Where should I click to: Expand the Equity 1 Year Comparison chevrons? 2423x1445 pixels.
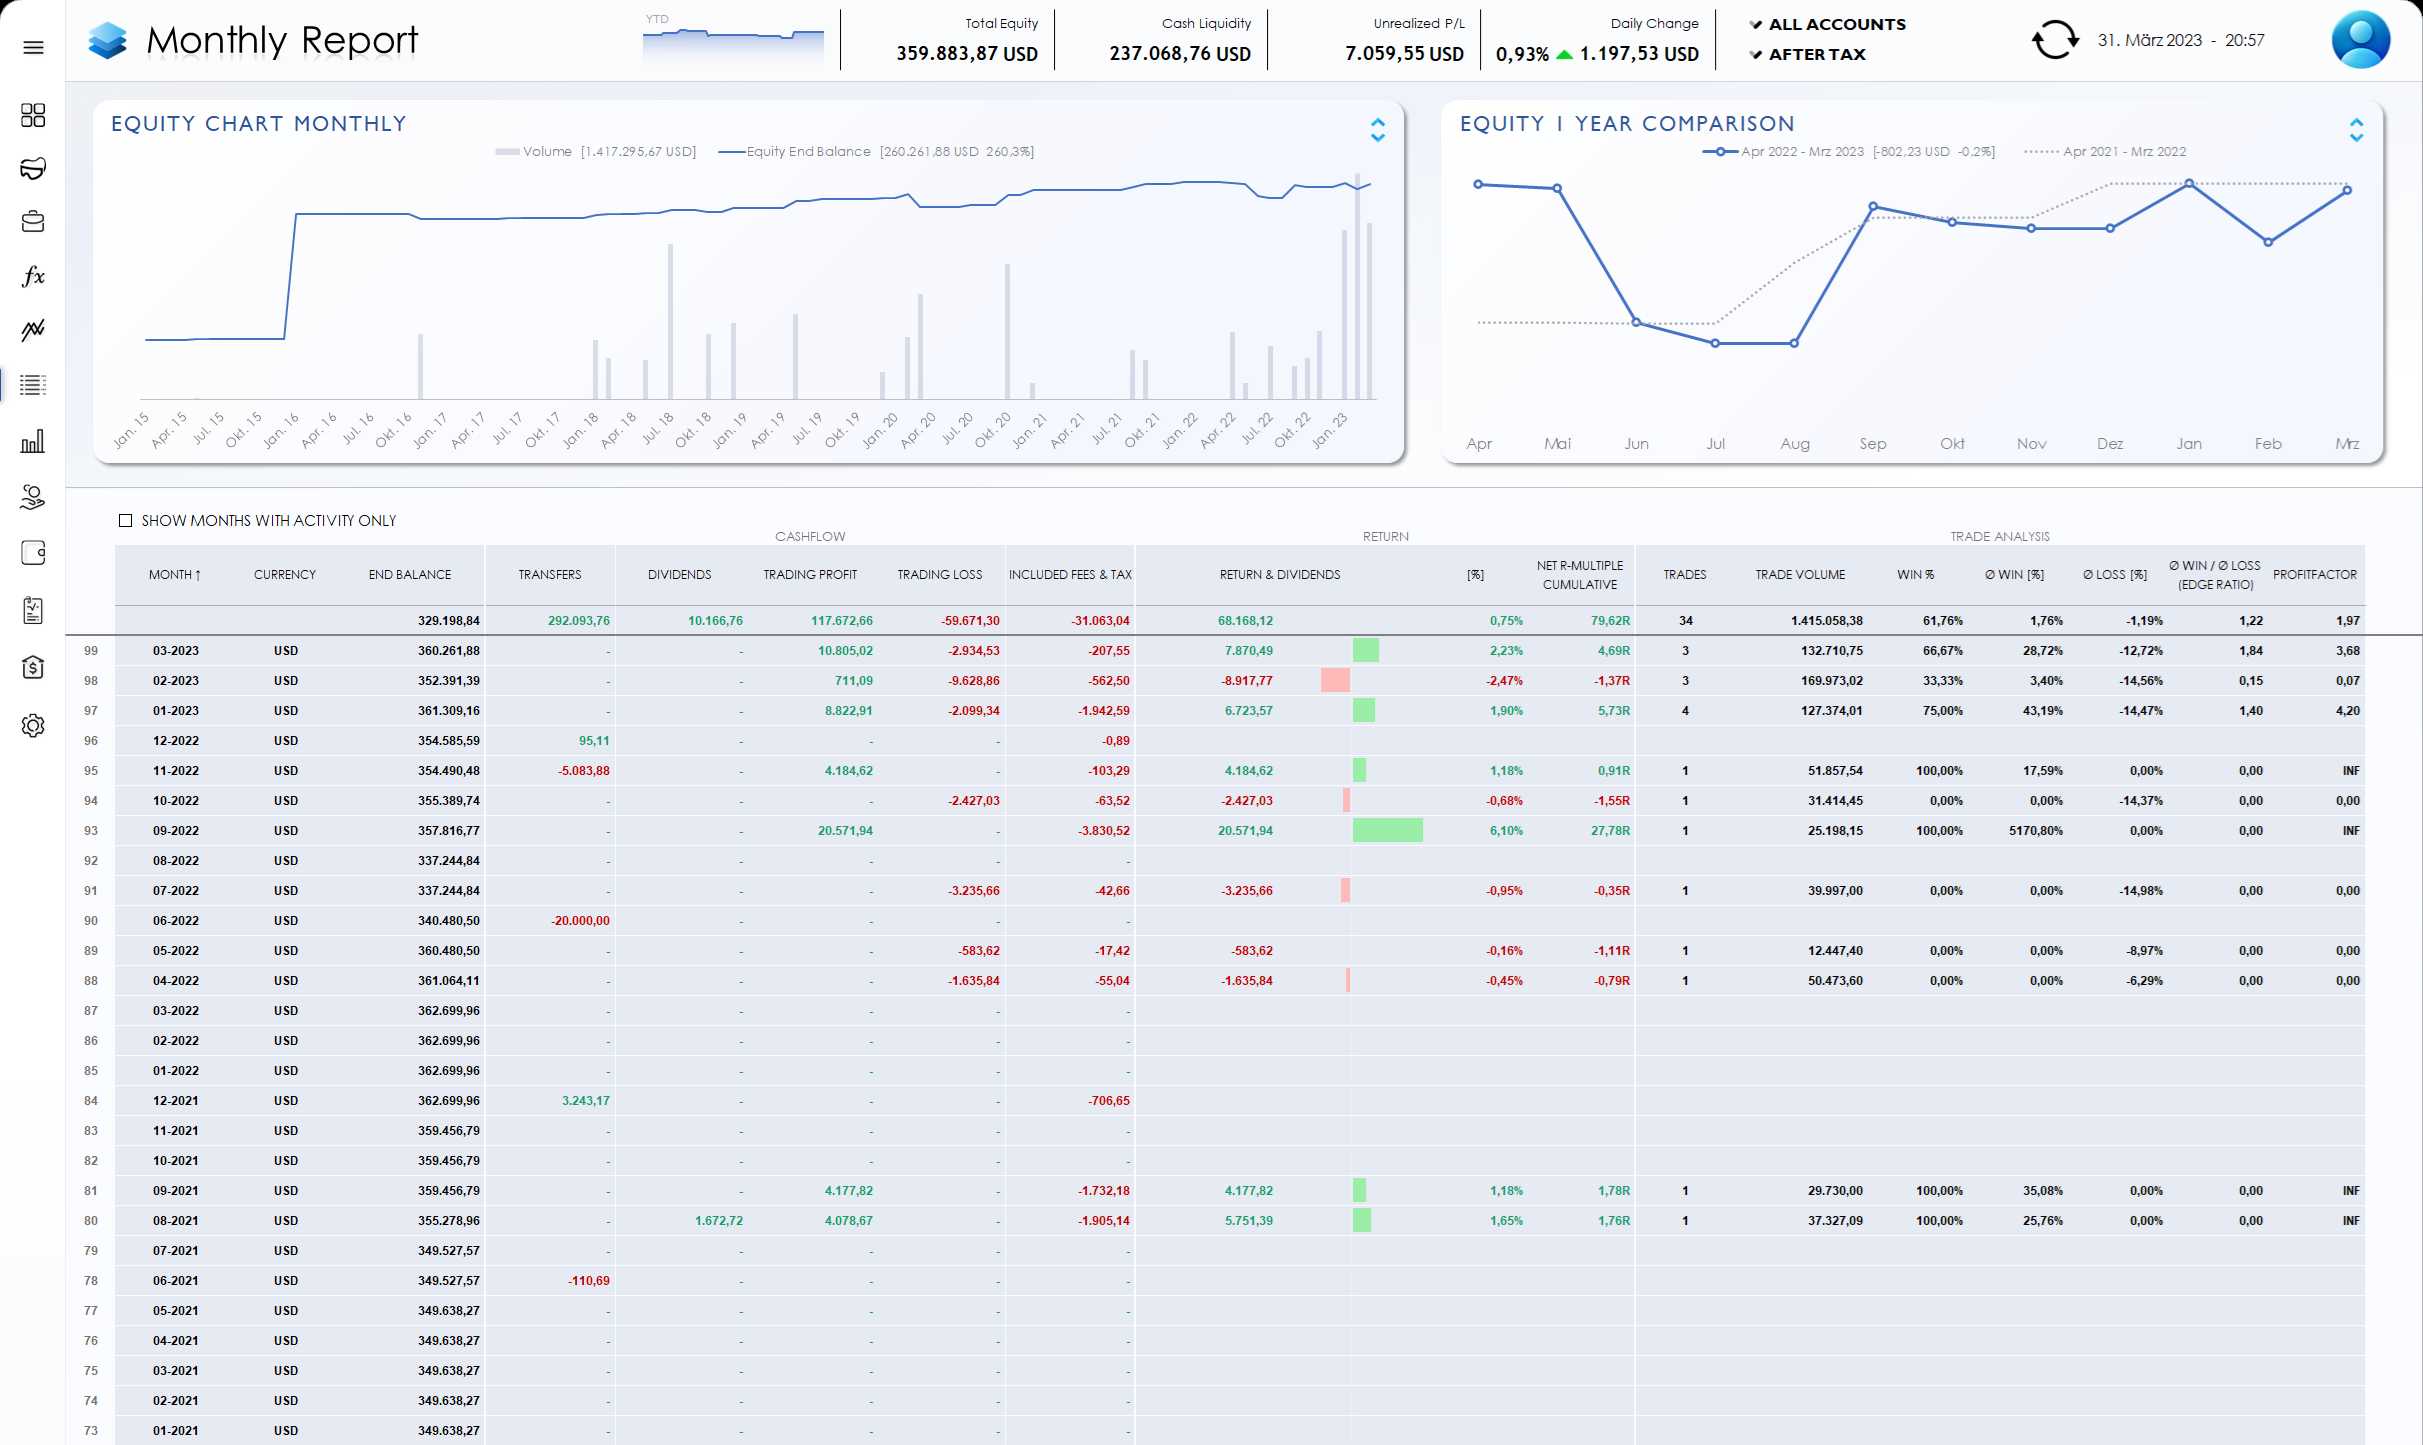coord(2356,130)
